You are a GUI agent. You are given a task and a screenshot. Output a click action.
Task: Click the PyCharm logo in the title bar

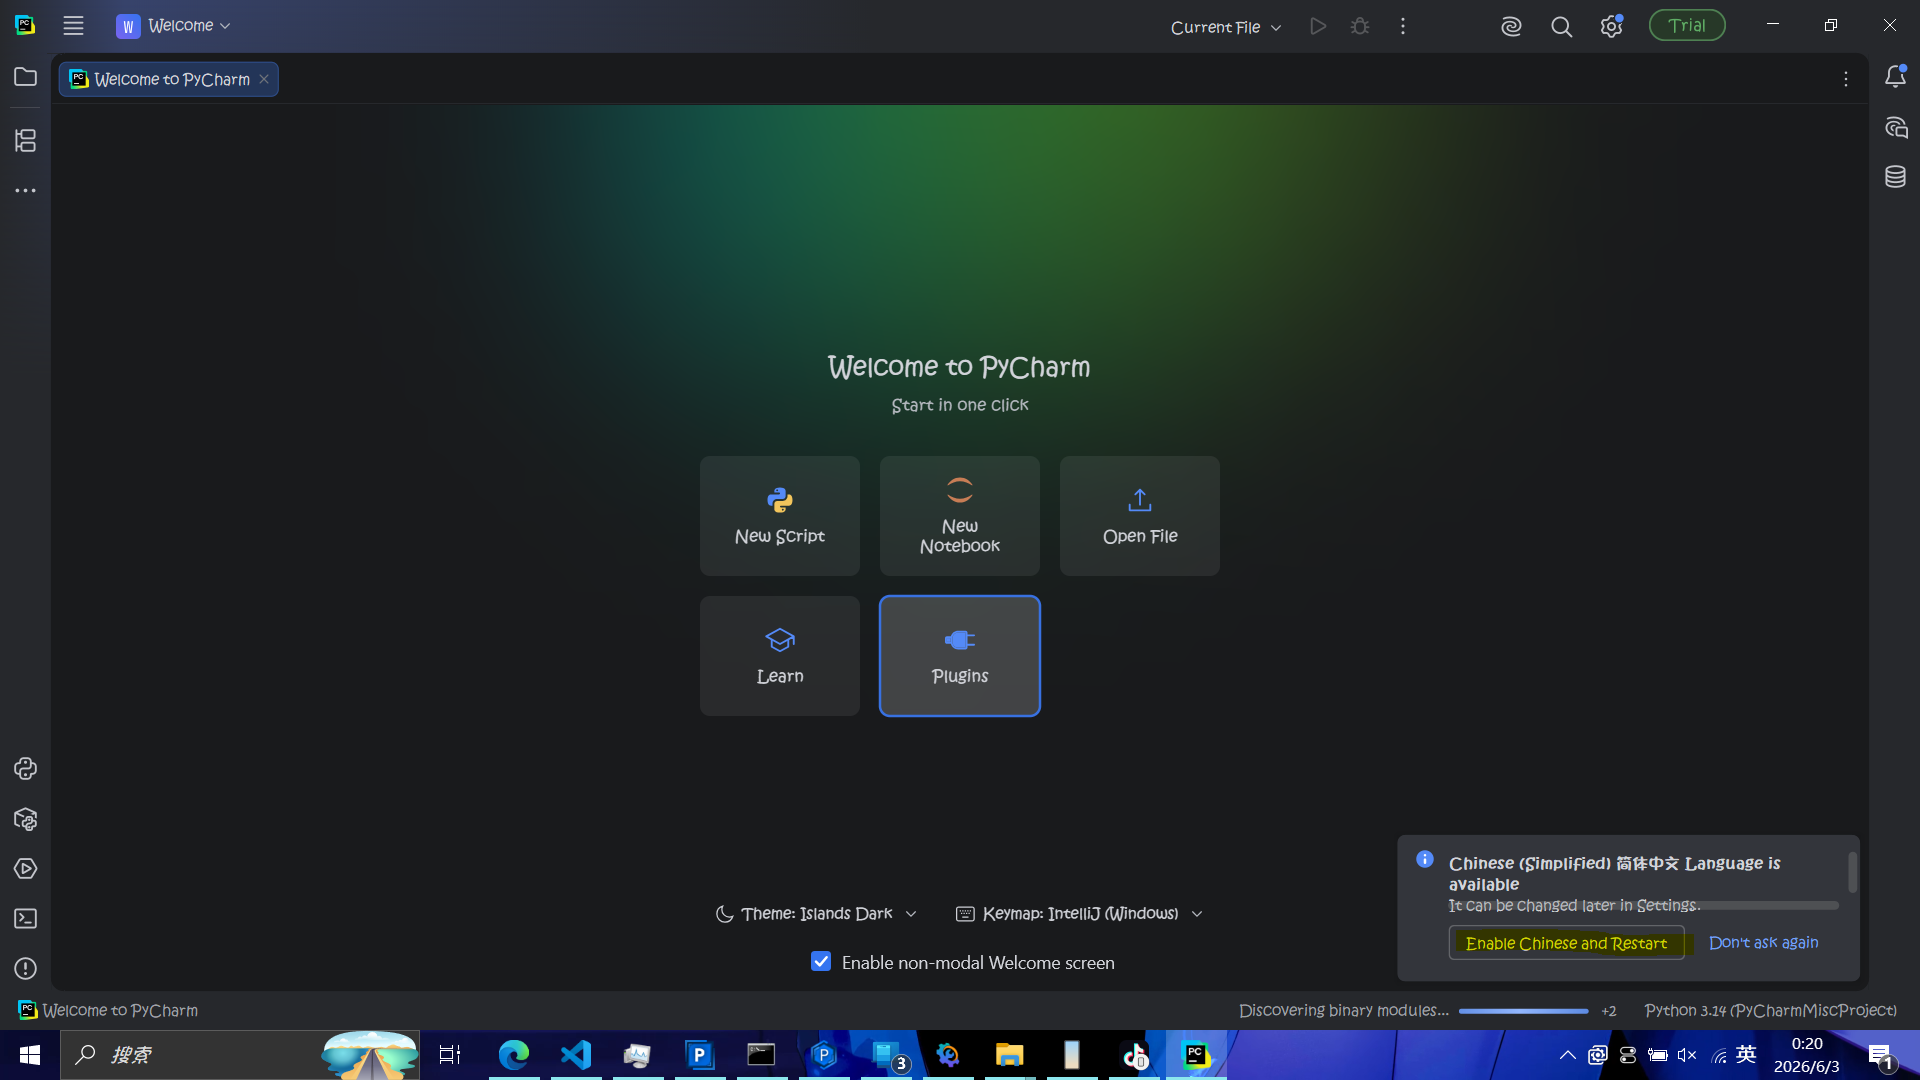26,25
